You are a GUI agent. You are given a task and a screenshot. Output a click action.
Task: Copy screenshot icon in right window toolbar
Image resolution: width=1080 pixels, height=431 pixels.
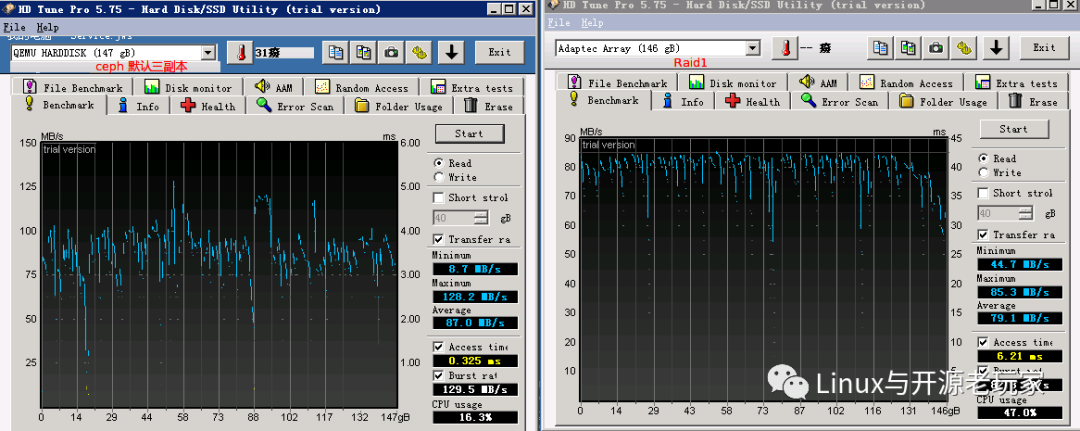coord(908,48)
